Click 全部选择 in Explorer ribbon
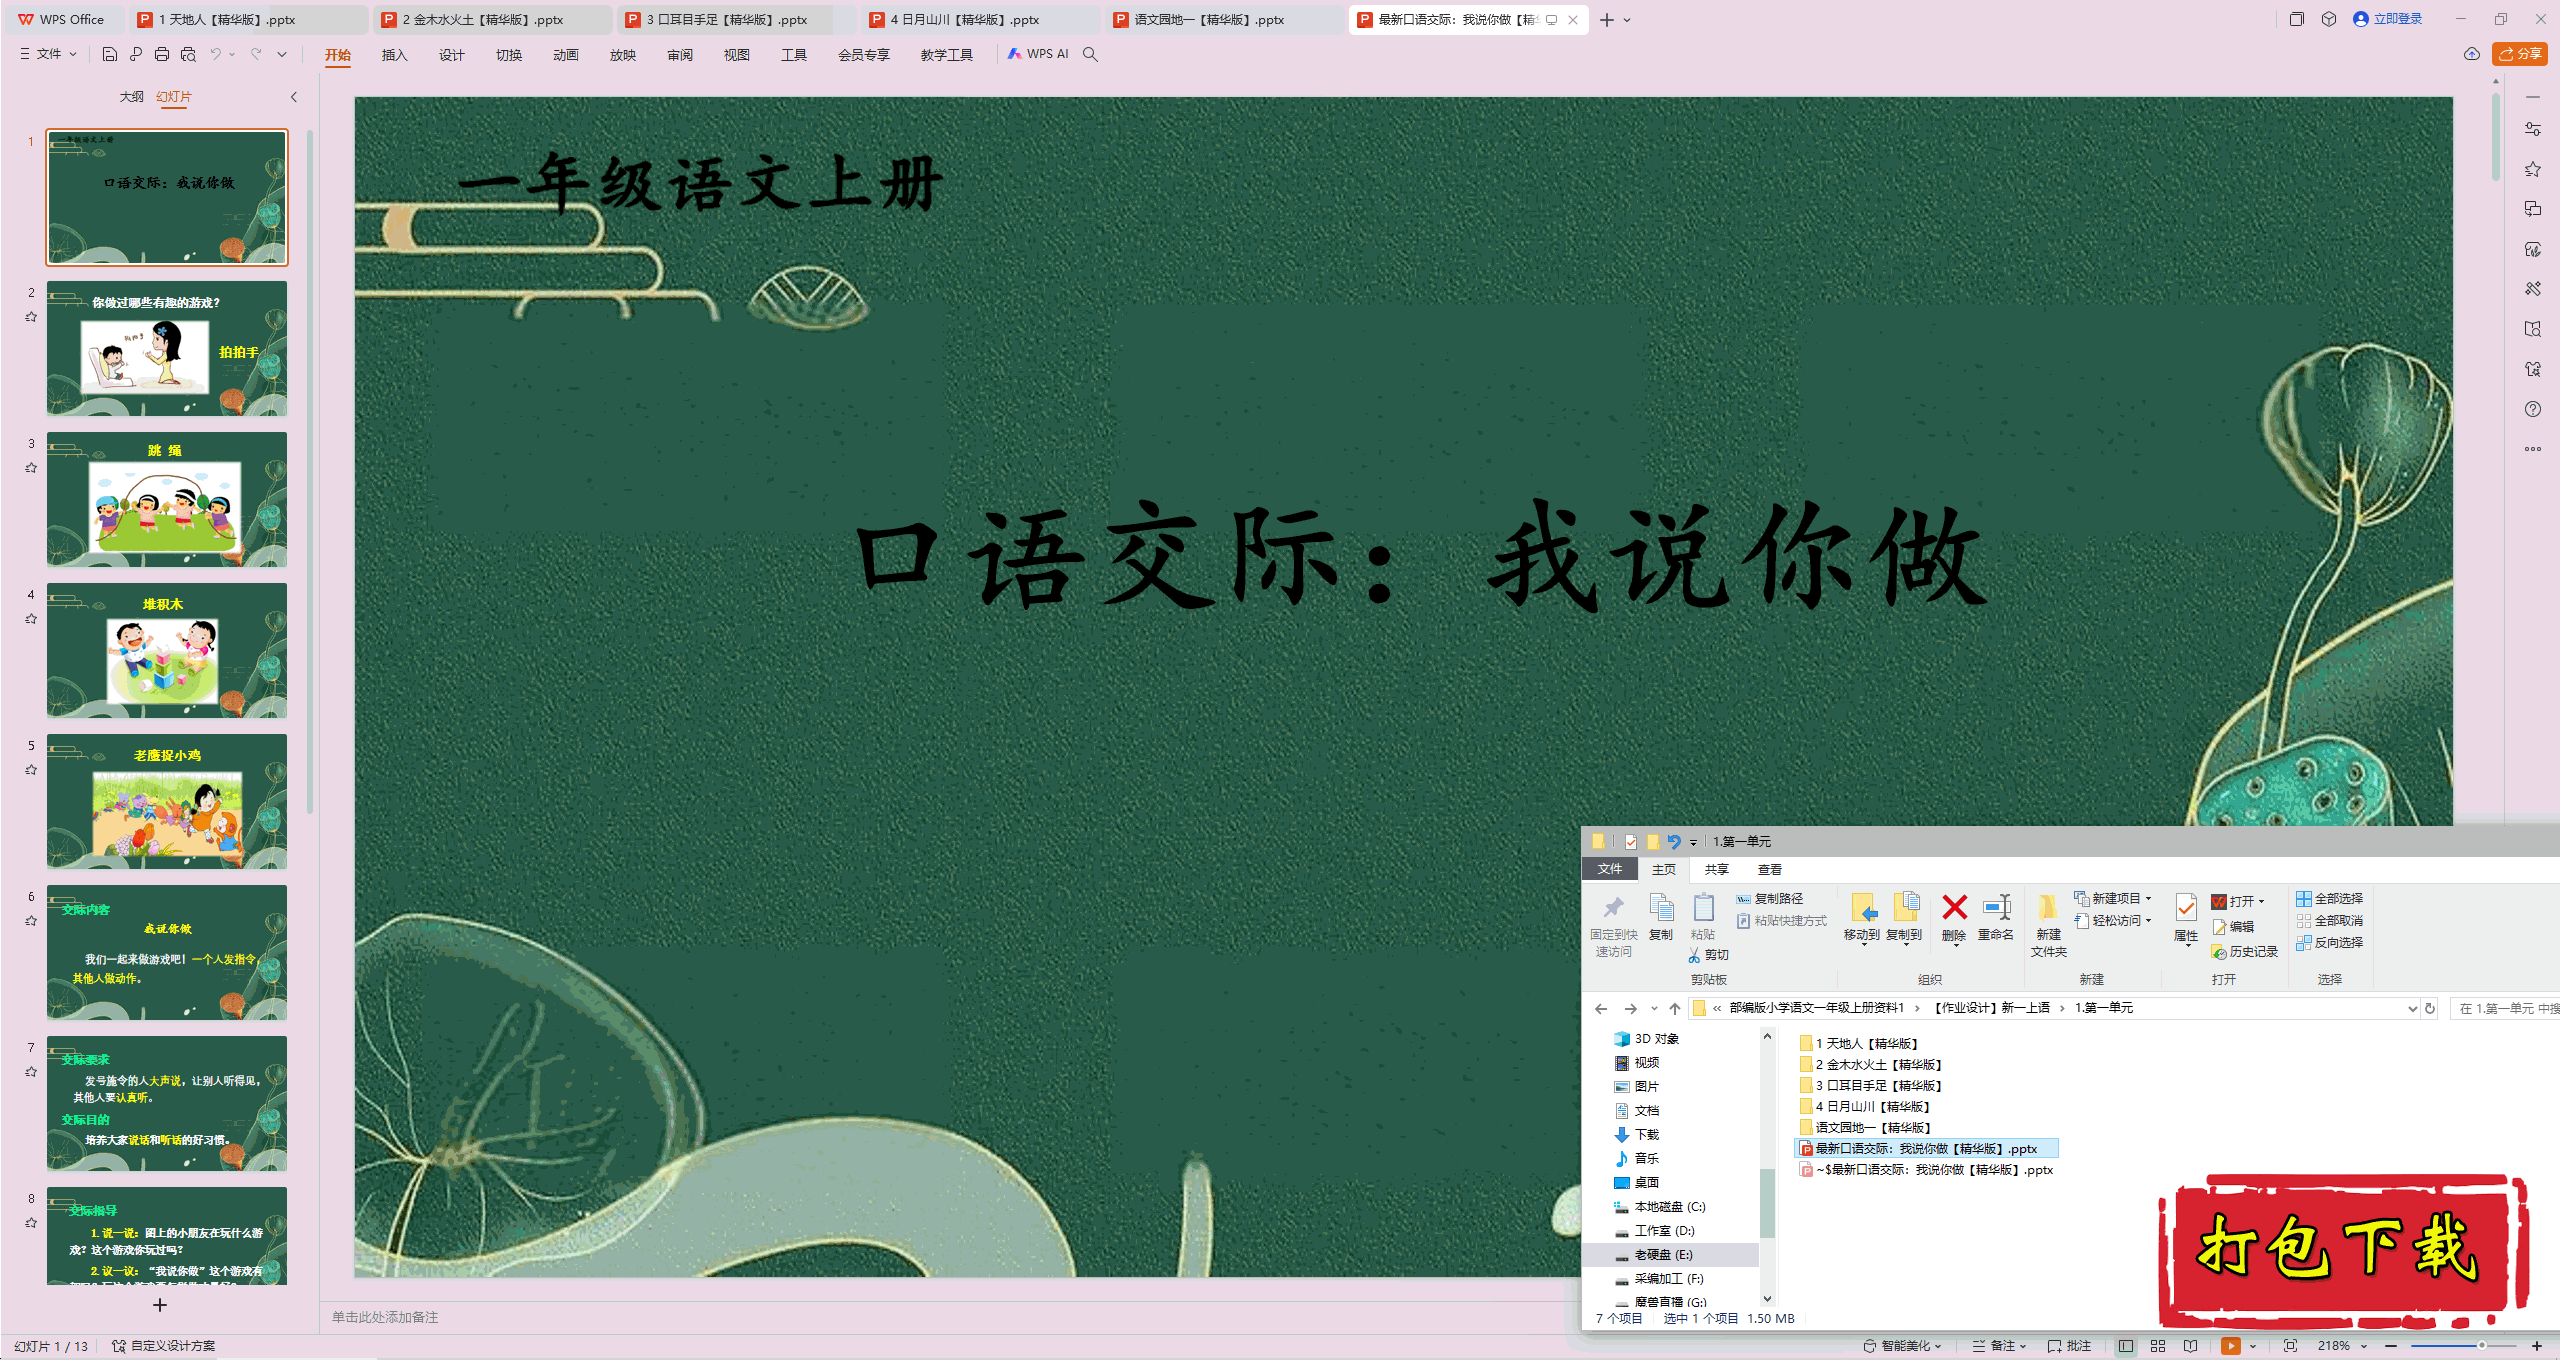 tap(2330, 899)
